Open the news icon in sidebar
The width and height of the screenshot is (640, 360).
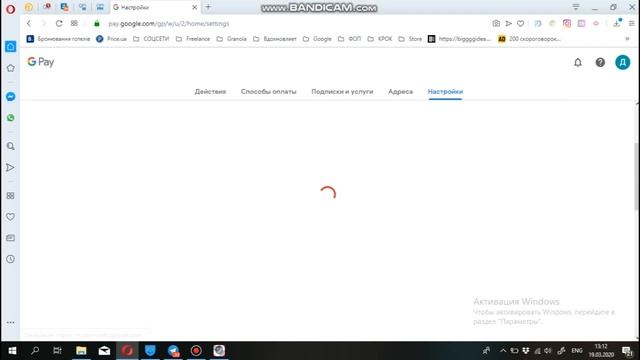click(x=11, y=238)
